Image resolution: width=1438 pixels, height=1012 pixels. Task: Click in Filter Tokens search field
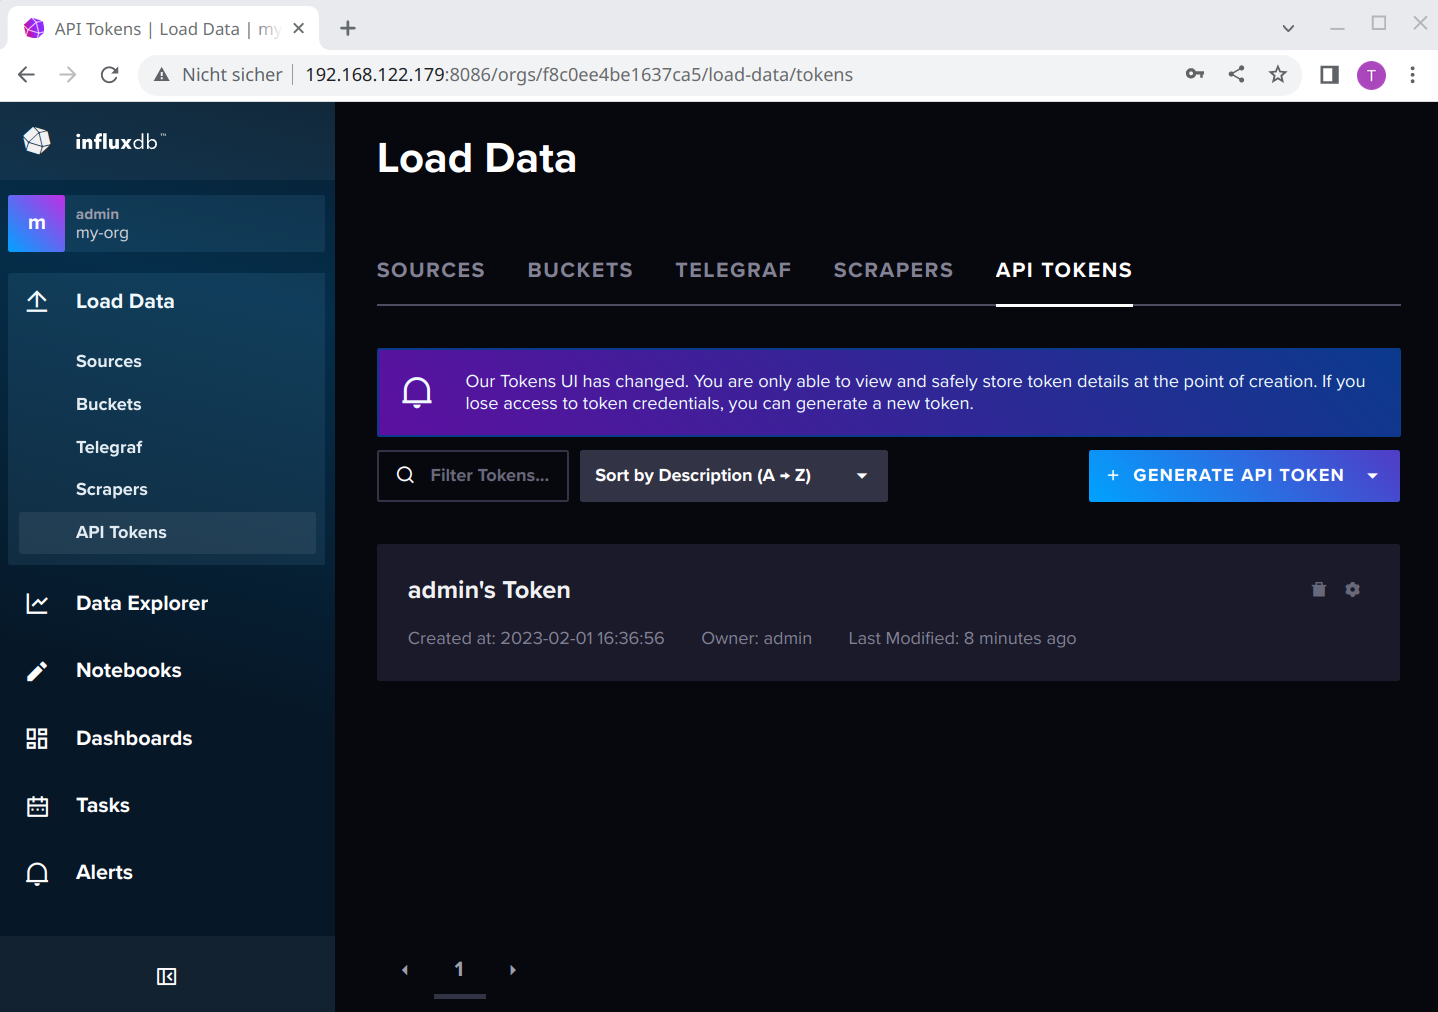473,476
